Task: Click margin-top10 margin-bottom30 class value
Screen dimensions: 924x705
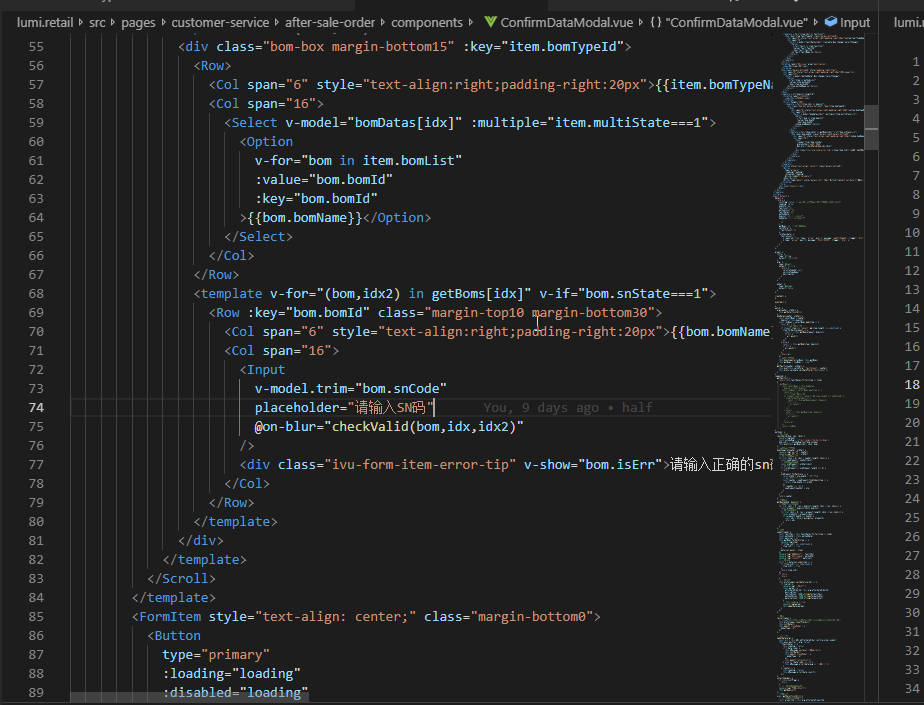Action: point(539,312)
